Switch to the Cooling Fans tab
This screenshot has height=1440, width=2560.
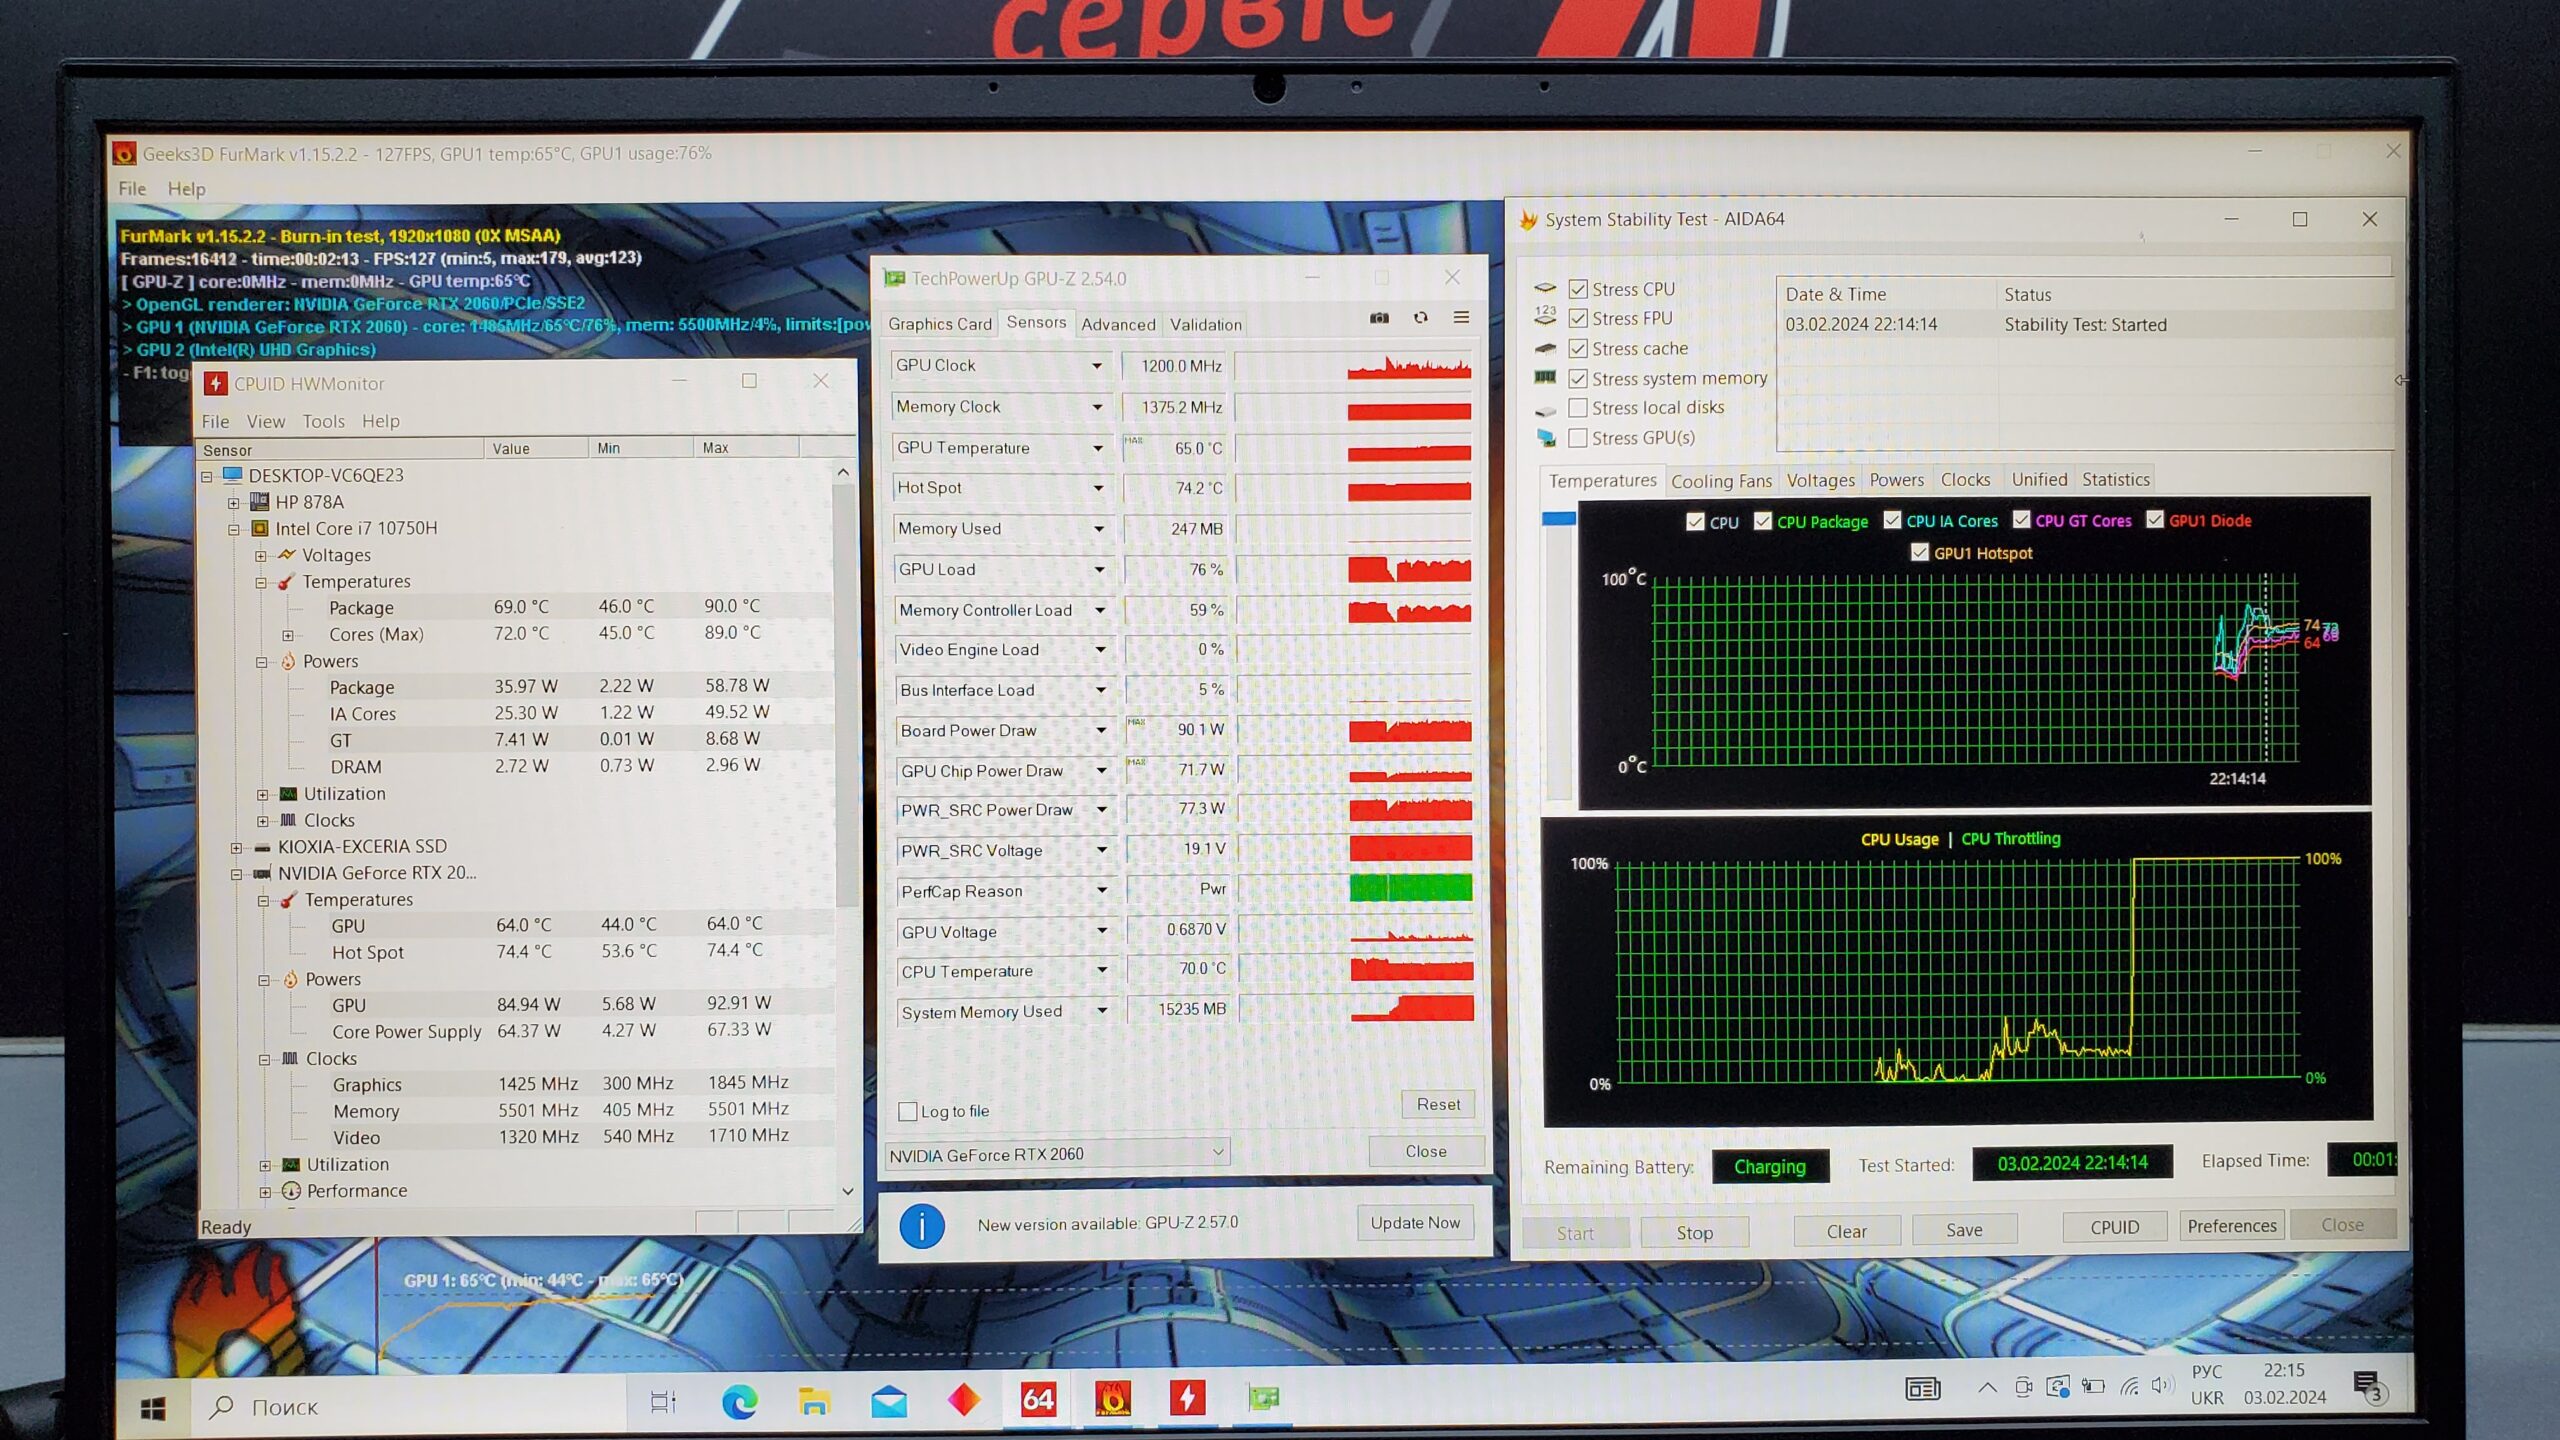click(1720, 481)
